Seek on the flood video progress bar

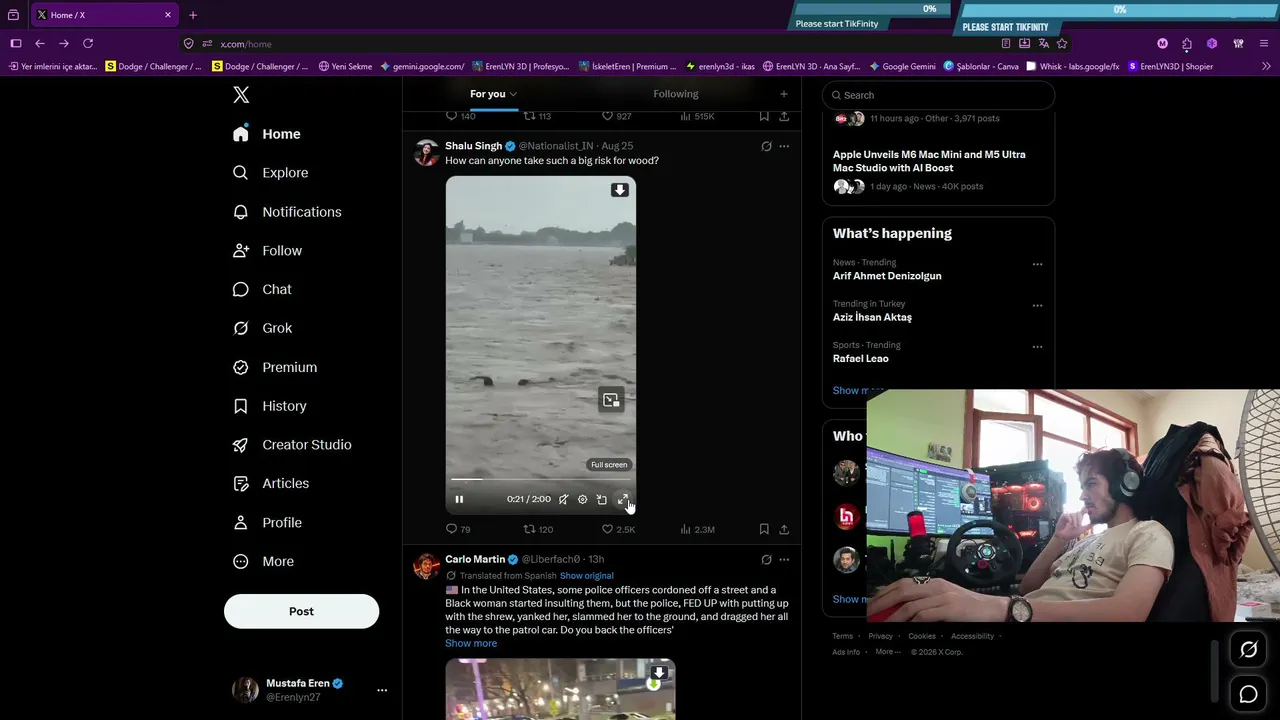click(541, 479)
